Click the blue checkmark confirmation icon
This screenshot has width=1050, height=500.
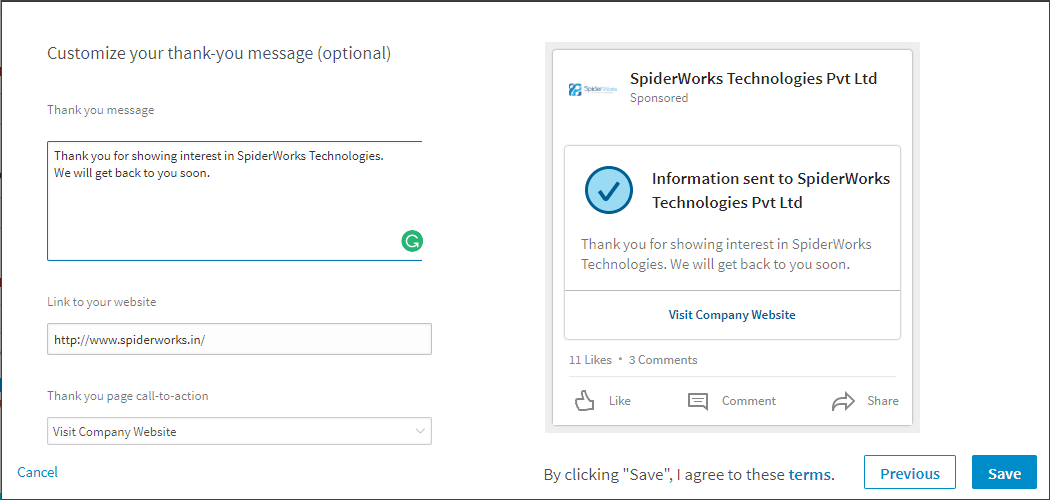(609, 190)
